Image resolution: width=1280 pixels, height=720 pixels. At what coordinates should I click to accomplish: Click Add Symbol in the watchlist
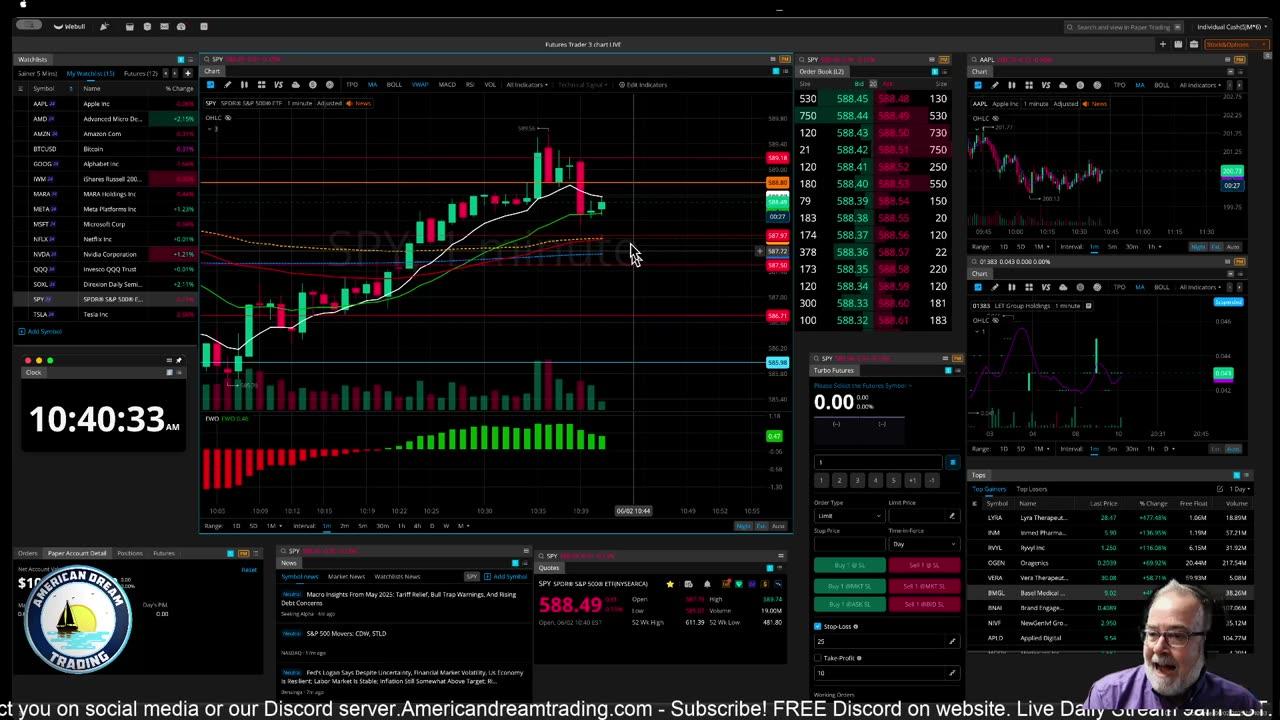pos(41,331)
